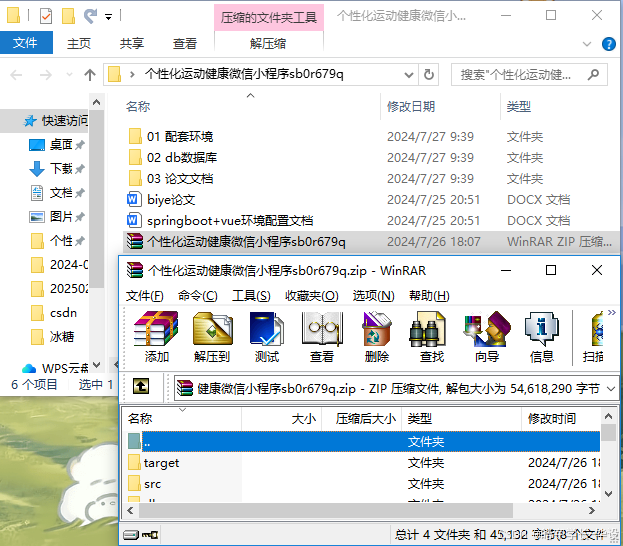Click the Properties checkmark icon in quick access toolbar

pos(46,16)
